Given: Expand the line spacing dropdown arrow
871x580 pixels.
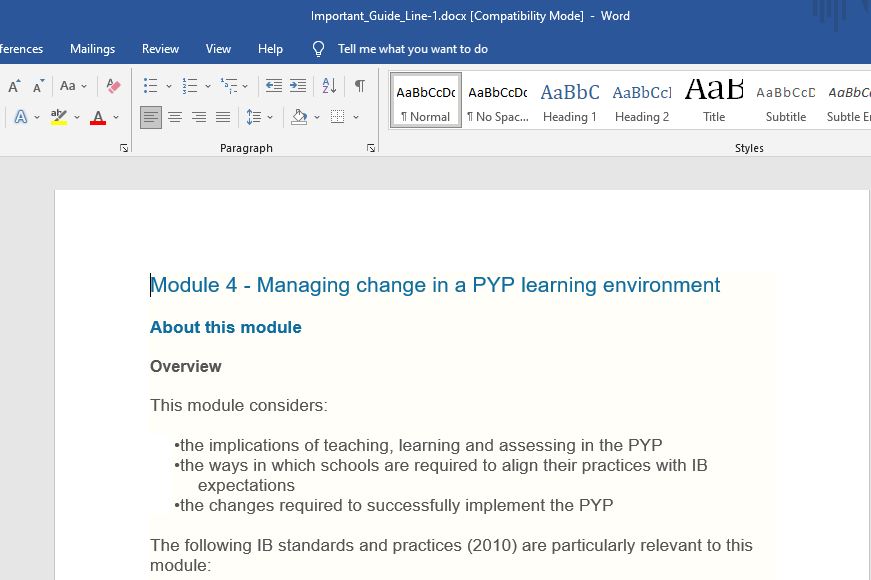Looking at the screenshot, I should [270, 117].
